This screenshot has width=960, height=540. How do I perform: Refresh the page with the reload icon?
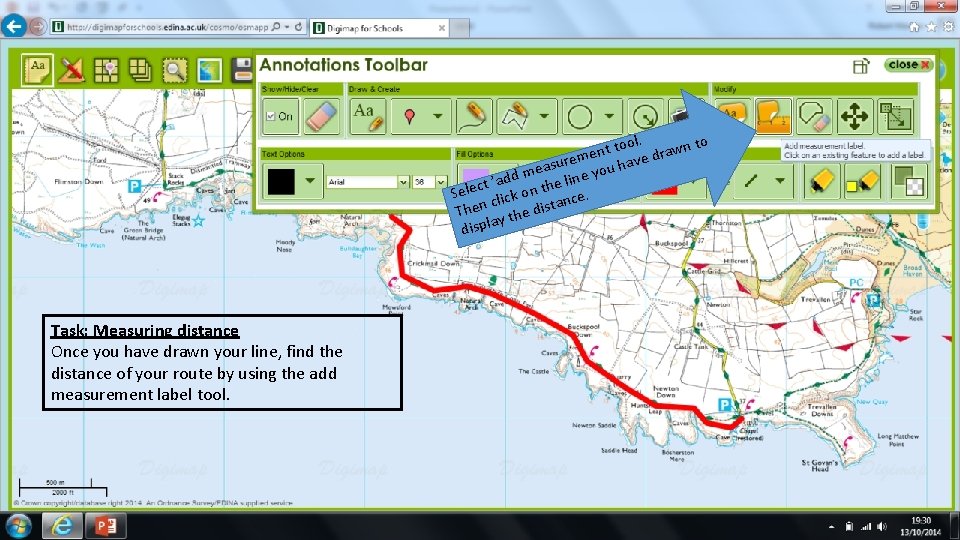pos(299,27)
